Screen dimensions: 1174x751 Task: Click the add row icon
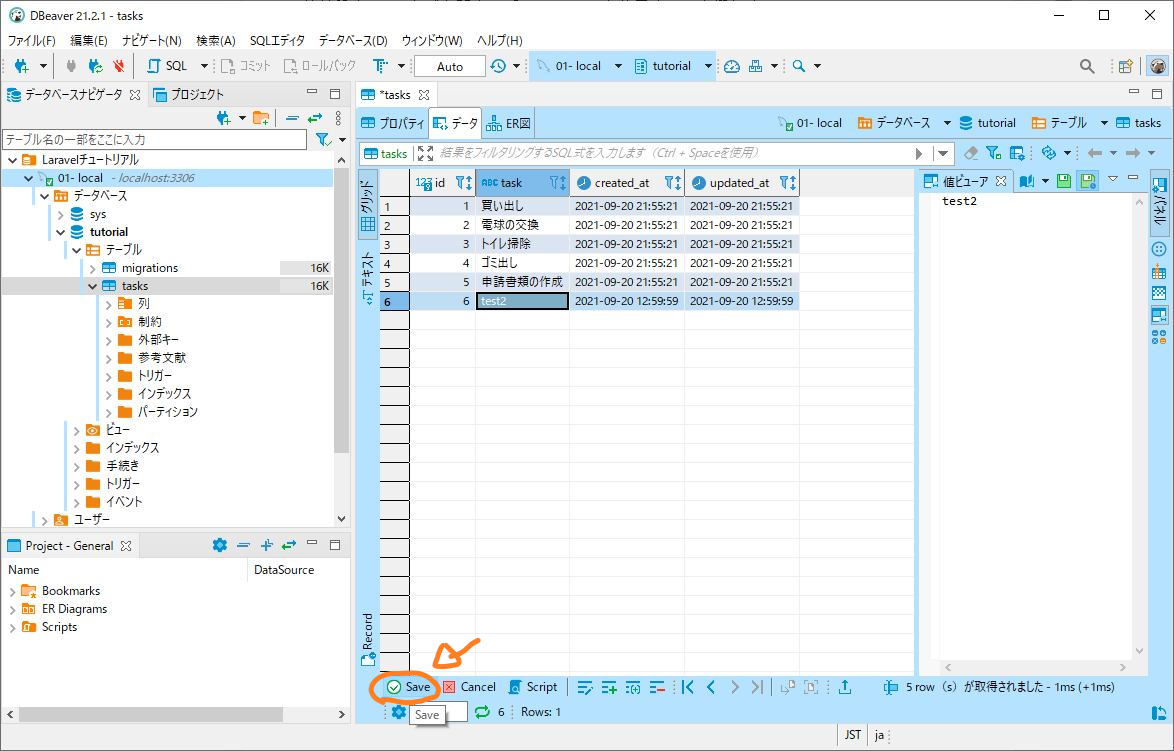click(x=609, y=687)
